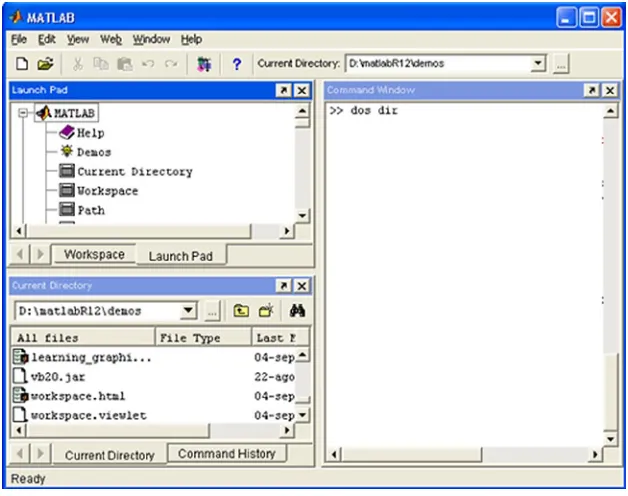Click the MATLAB title bar logo icon
Image resolution: width=628 pixels, height=496 pixels.
click(x=16, y=17)
